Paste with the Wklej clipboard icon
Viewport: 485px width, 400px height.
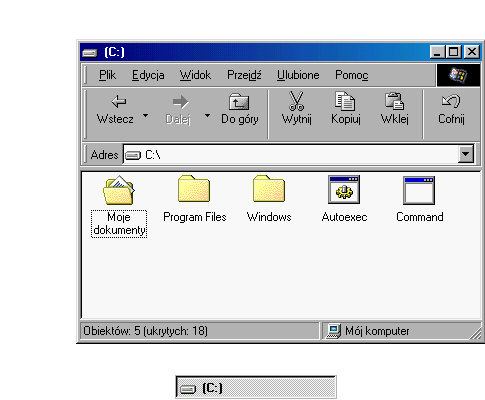pos(394,101)
